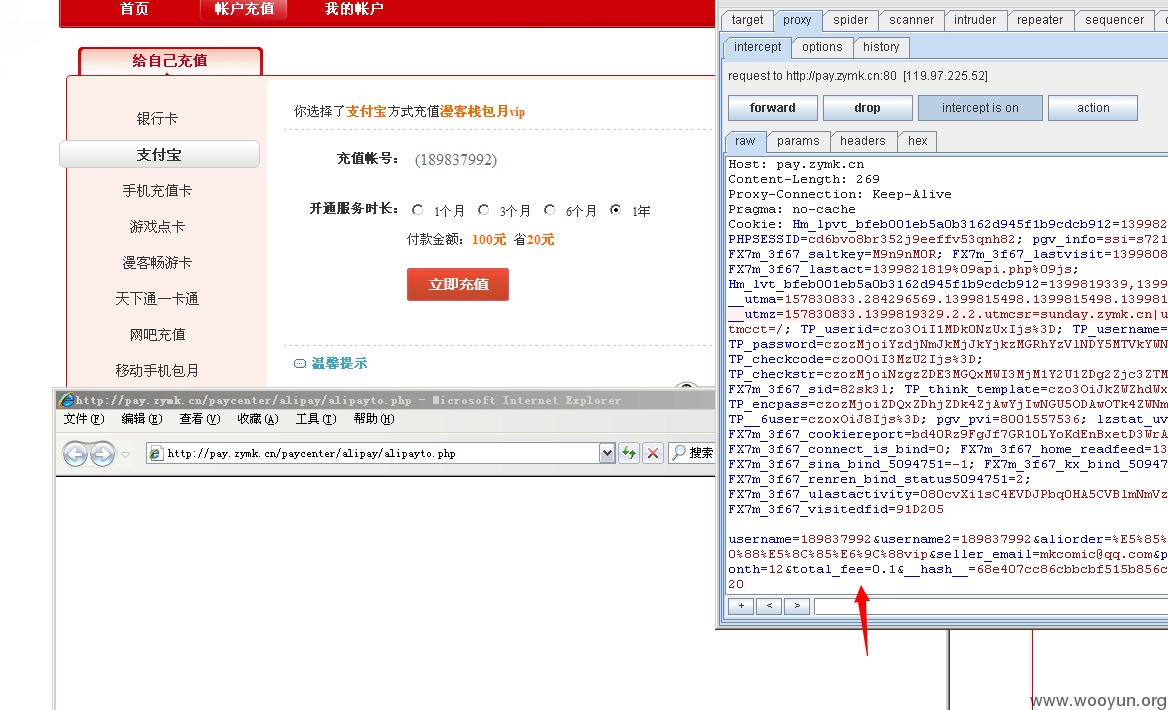Click the IE refresh/go green arrows icon
Screen dimensions: 1168x710
pyautogui.click(x=629, y=452)
